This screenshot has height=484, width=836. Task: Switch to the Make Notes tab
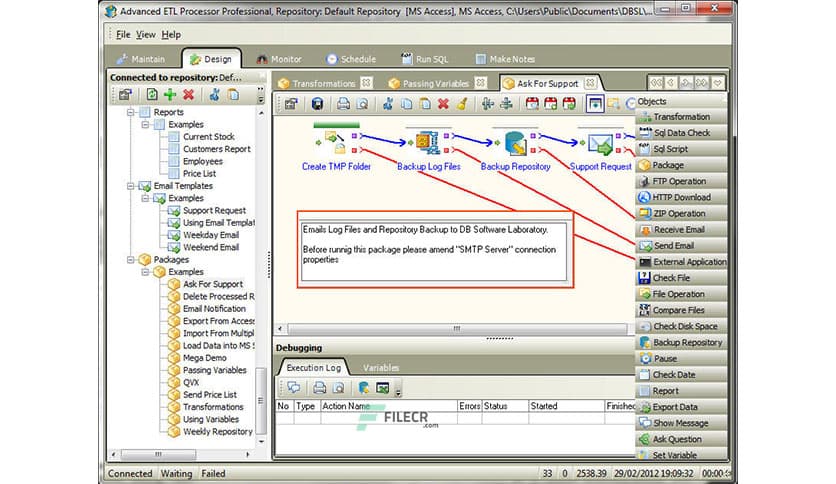[x=505, y=59]
